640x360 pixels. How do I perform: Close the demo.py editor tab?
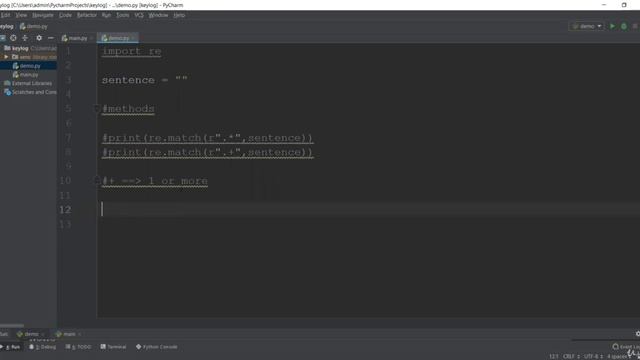click(x=133, y=38)
